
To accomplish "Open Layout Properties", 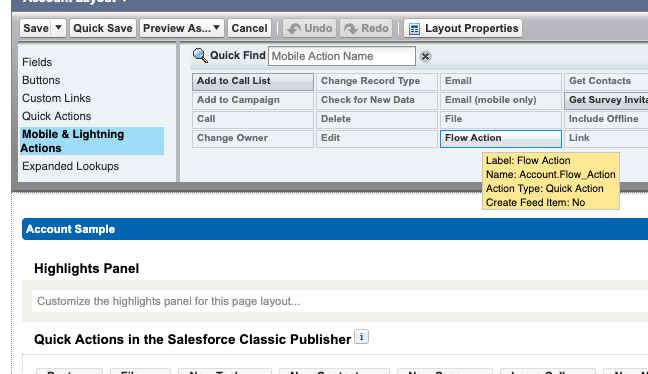I will pyautogui.click(x=463, y=28).
